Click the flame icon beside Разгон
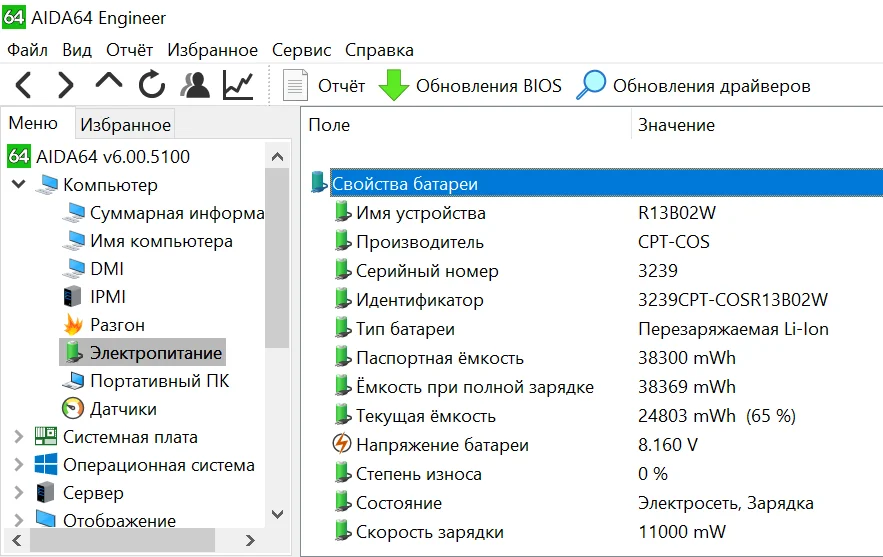 pos(73,324)
